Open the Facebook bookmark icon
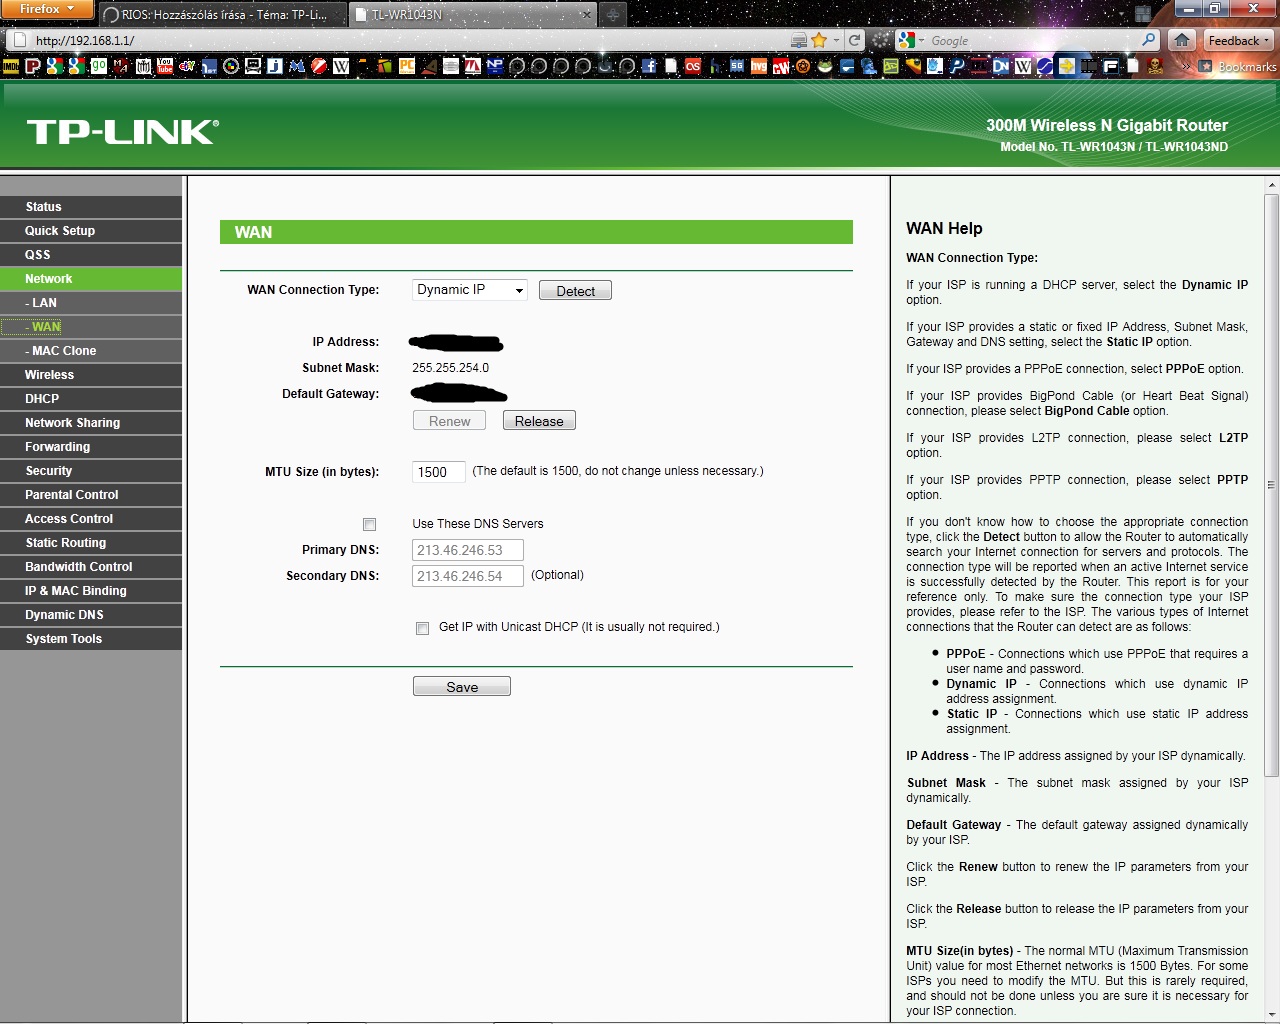Image resolution: width=1280 pixels, height=1024 pixels. tap(649, 66)
